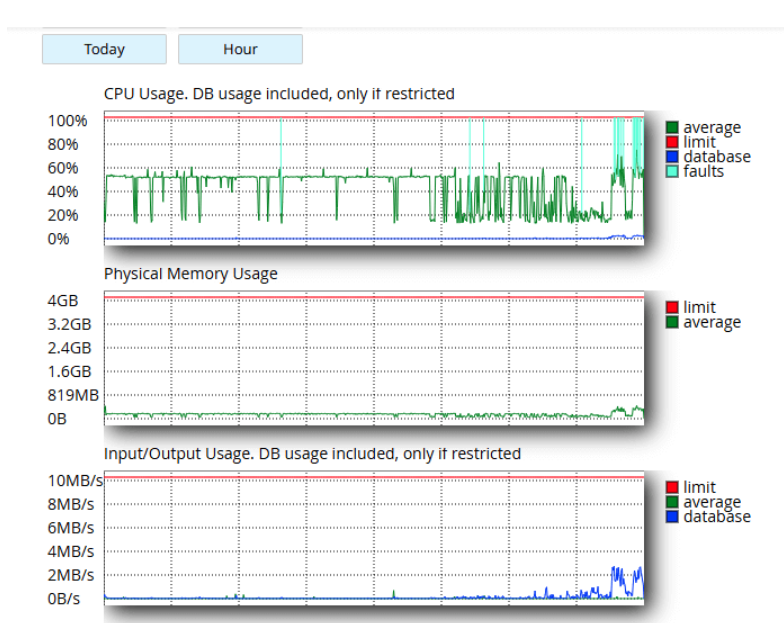Click green average swatch in Memory legend
This screenshot has height=623, width=784.
coord(672,322)
